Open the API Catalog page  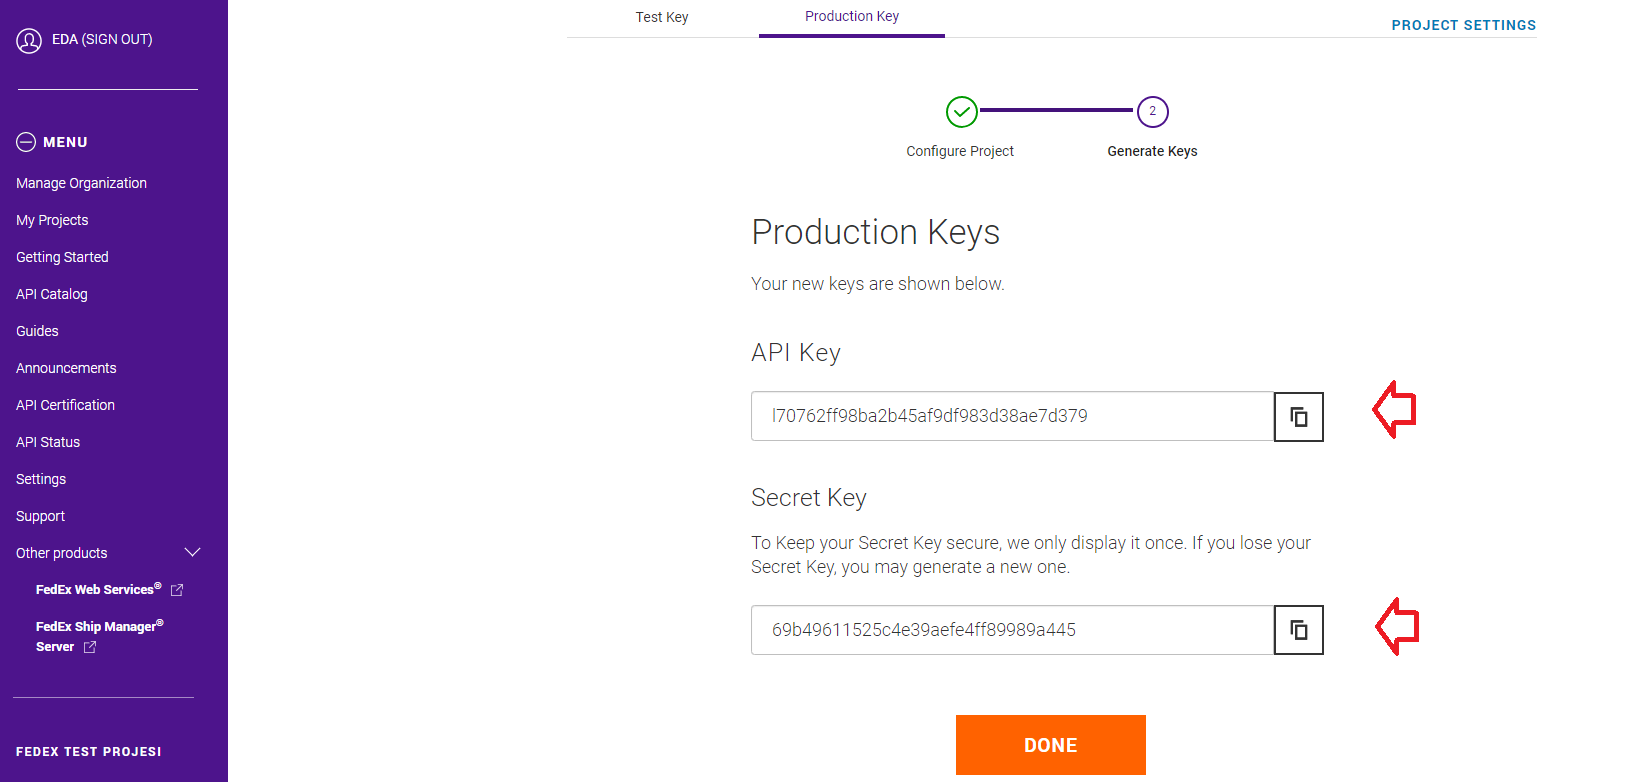52,294
